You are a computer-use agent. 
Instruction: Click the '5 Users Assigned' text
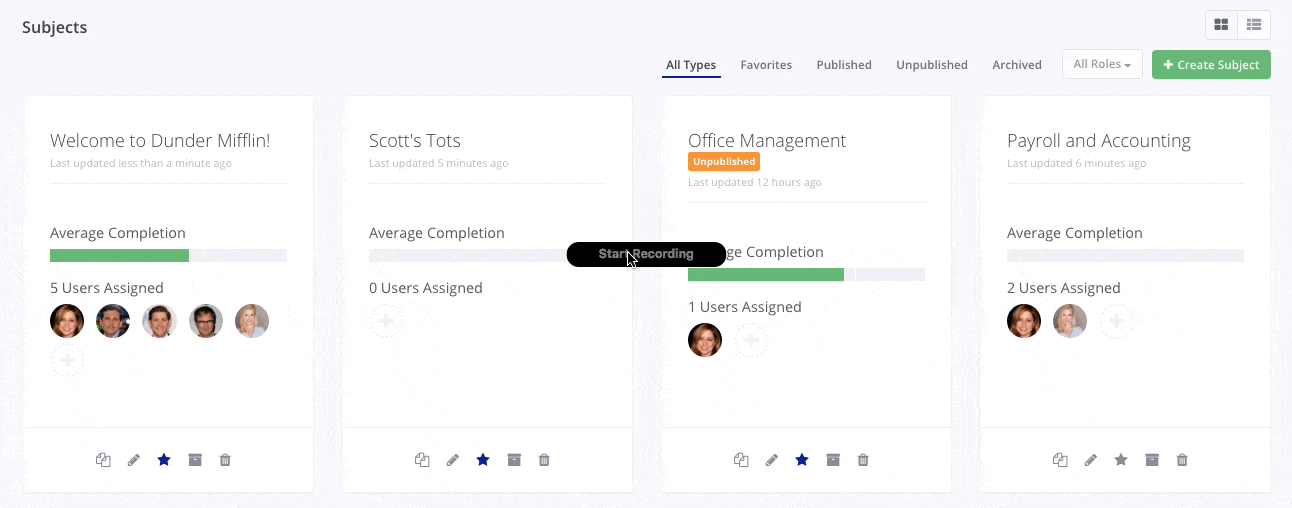pyautogui.click(x=107, y=288)
